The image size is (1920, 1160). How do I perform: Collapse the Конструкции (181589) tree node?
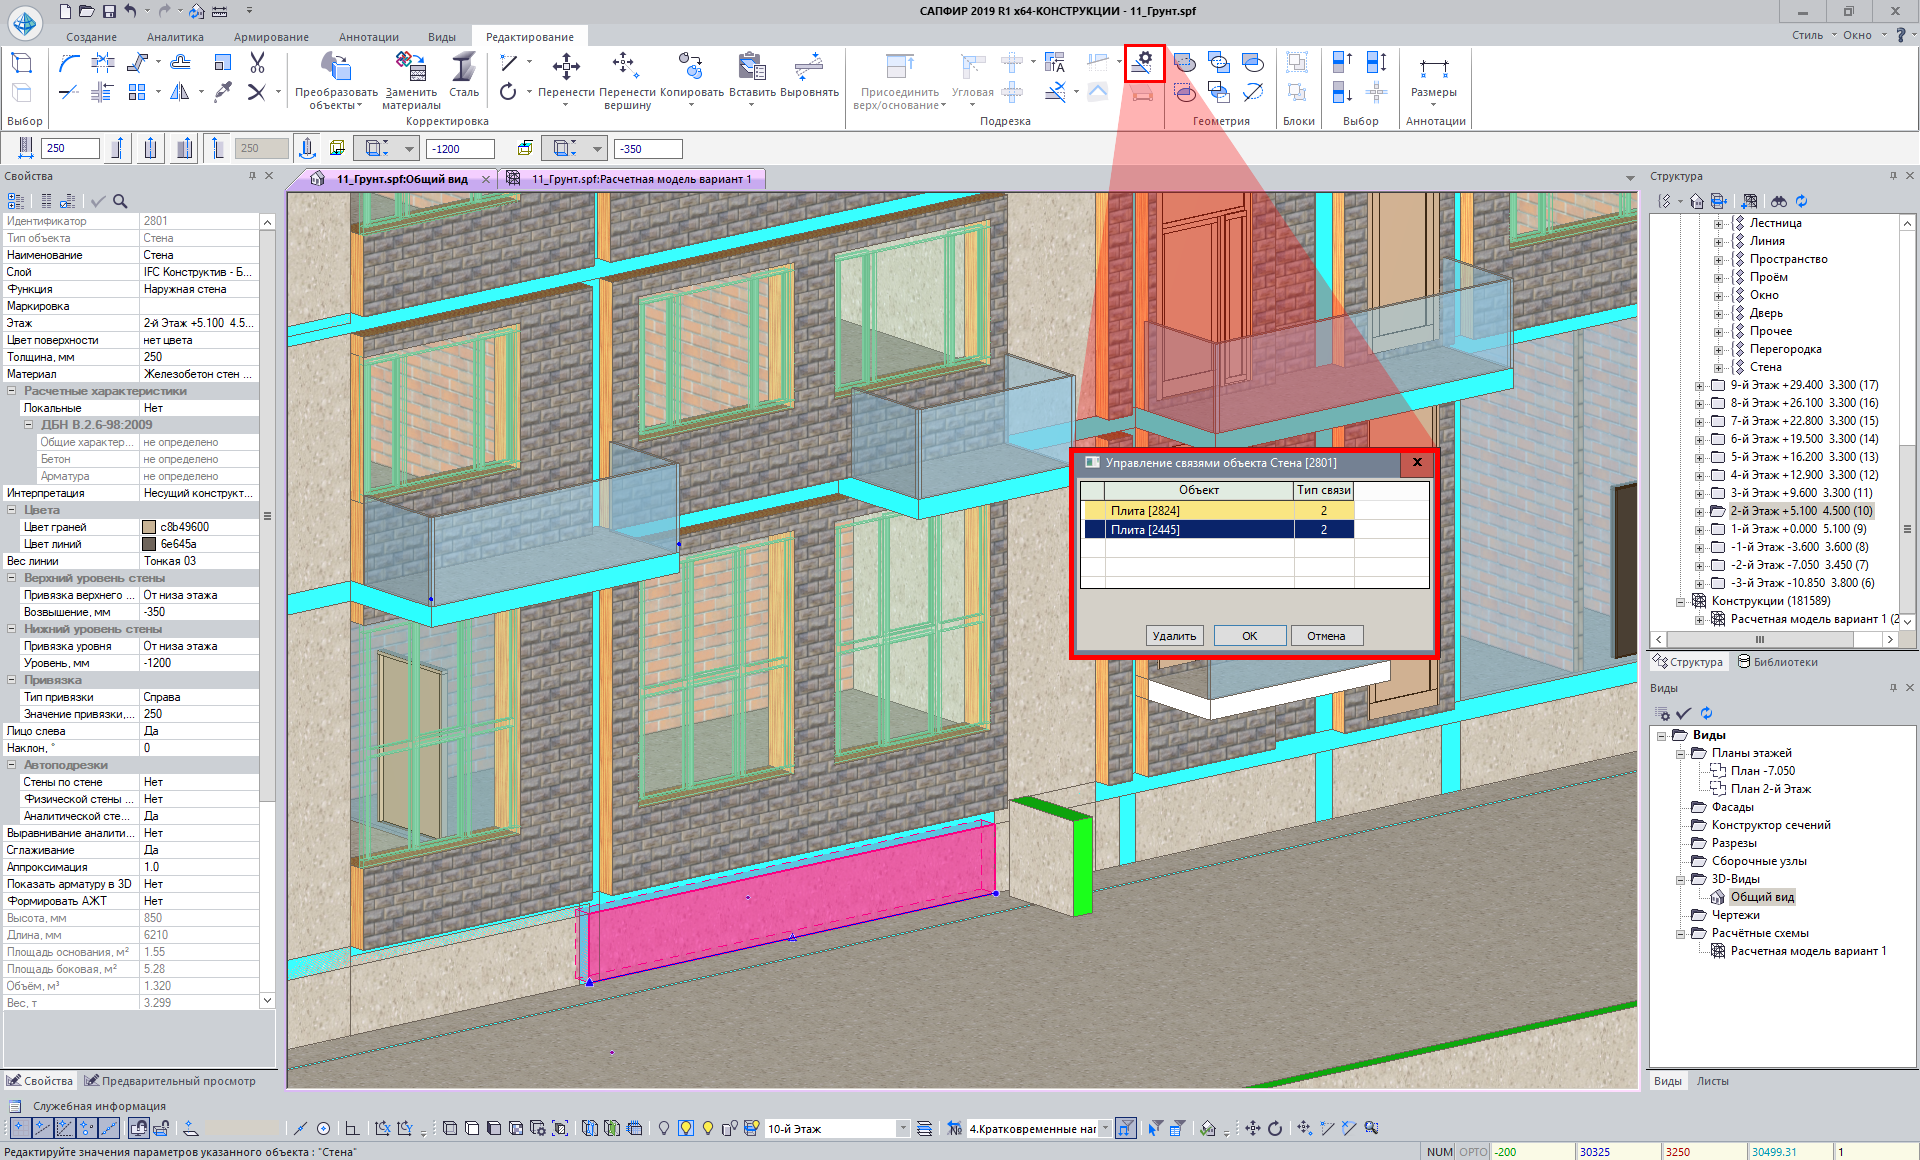1680,601
